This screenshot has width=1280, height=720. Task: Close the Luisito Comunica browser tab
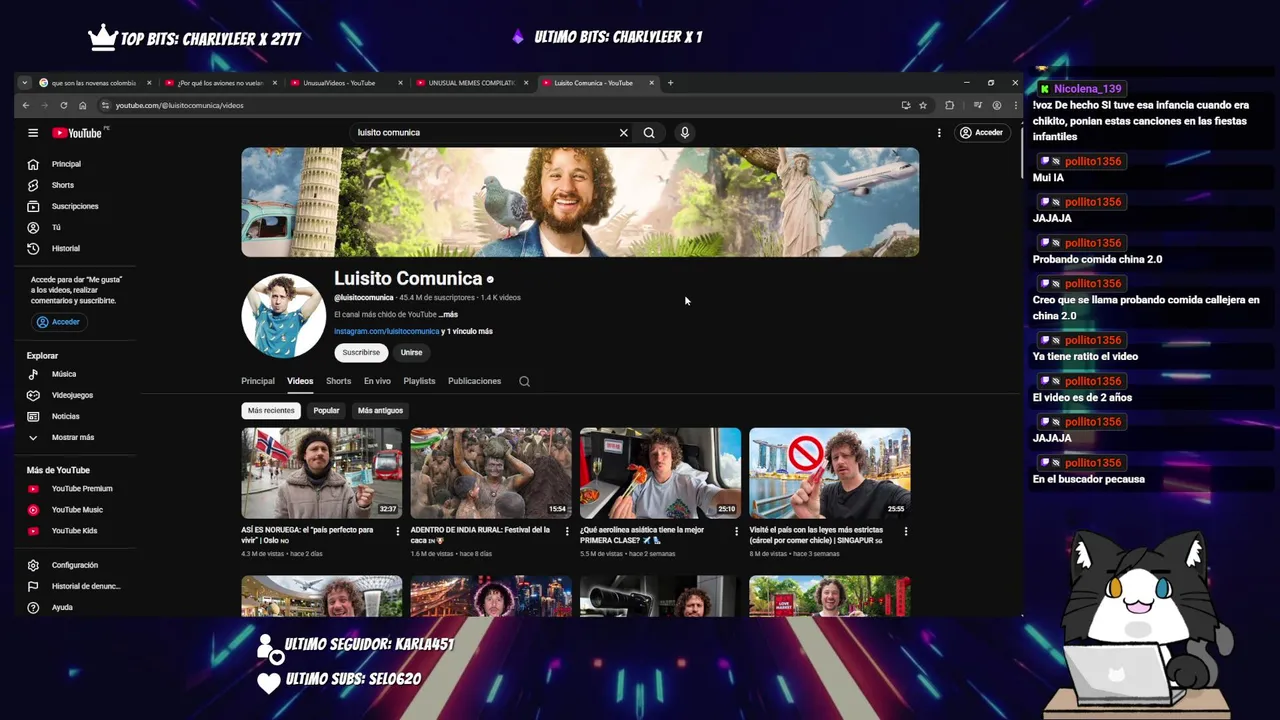[652, 83]
